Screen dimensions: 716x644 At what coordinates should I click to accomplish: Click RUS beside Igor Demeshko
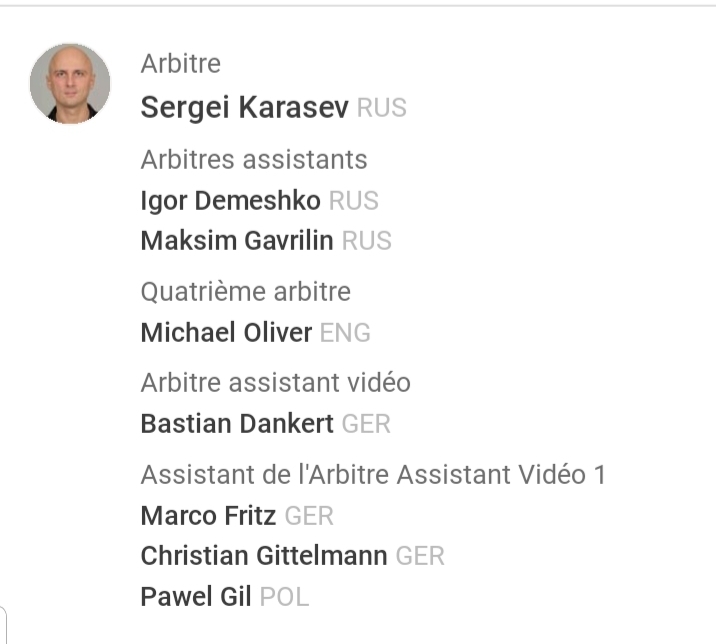click(x=353, y=201)
